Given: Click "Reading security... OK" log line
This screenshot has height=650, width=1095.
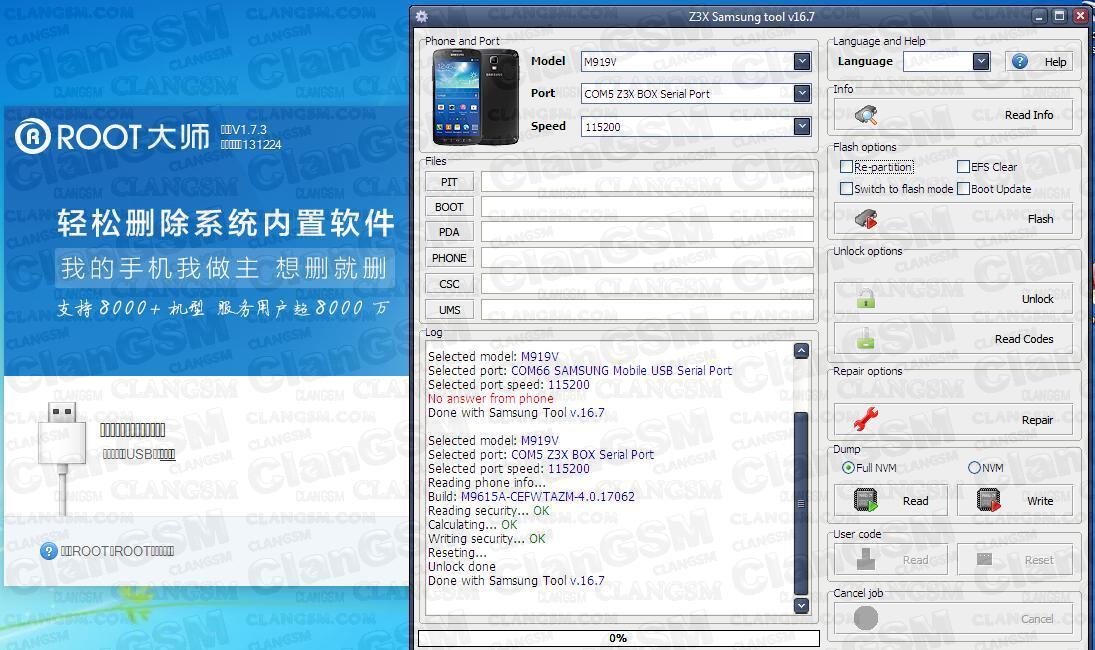Looking at the screenshot, I should (x=489, y=511).
